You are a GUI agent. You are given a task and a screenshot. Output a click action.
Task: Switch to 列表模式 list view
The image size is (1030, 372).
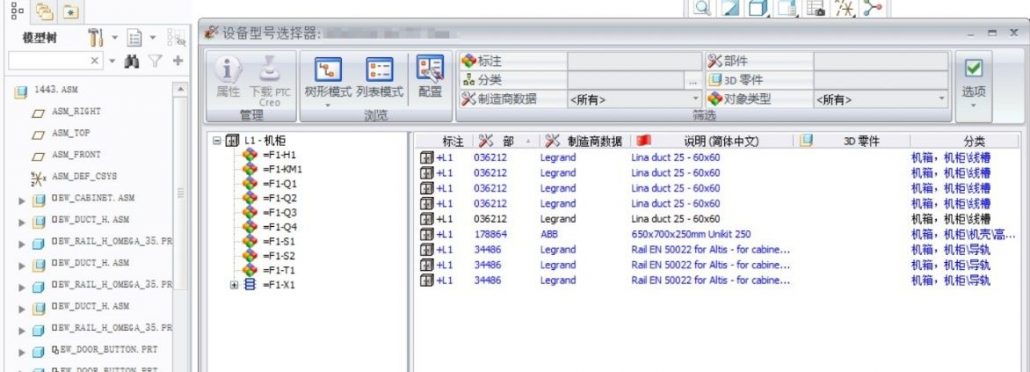pos(380,78)
